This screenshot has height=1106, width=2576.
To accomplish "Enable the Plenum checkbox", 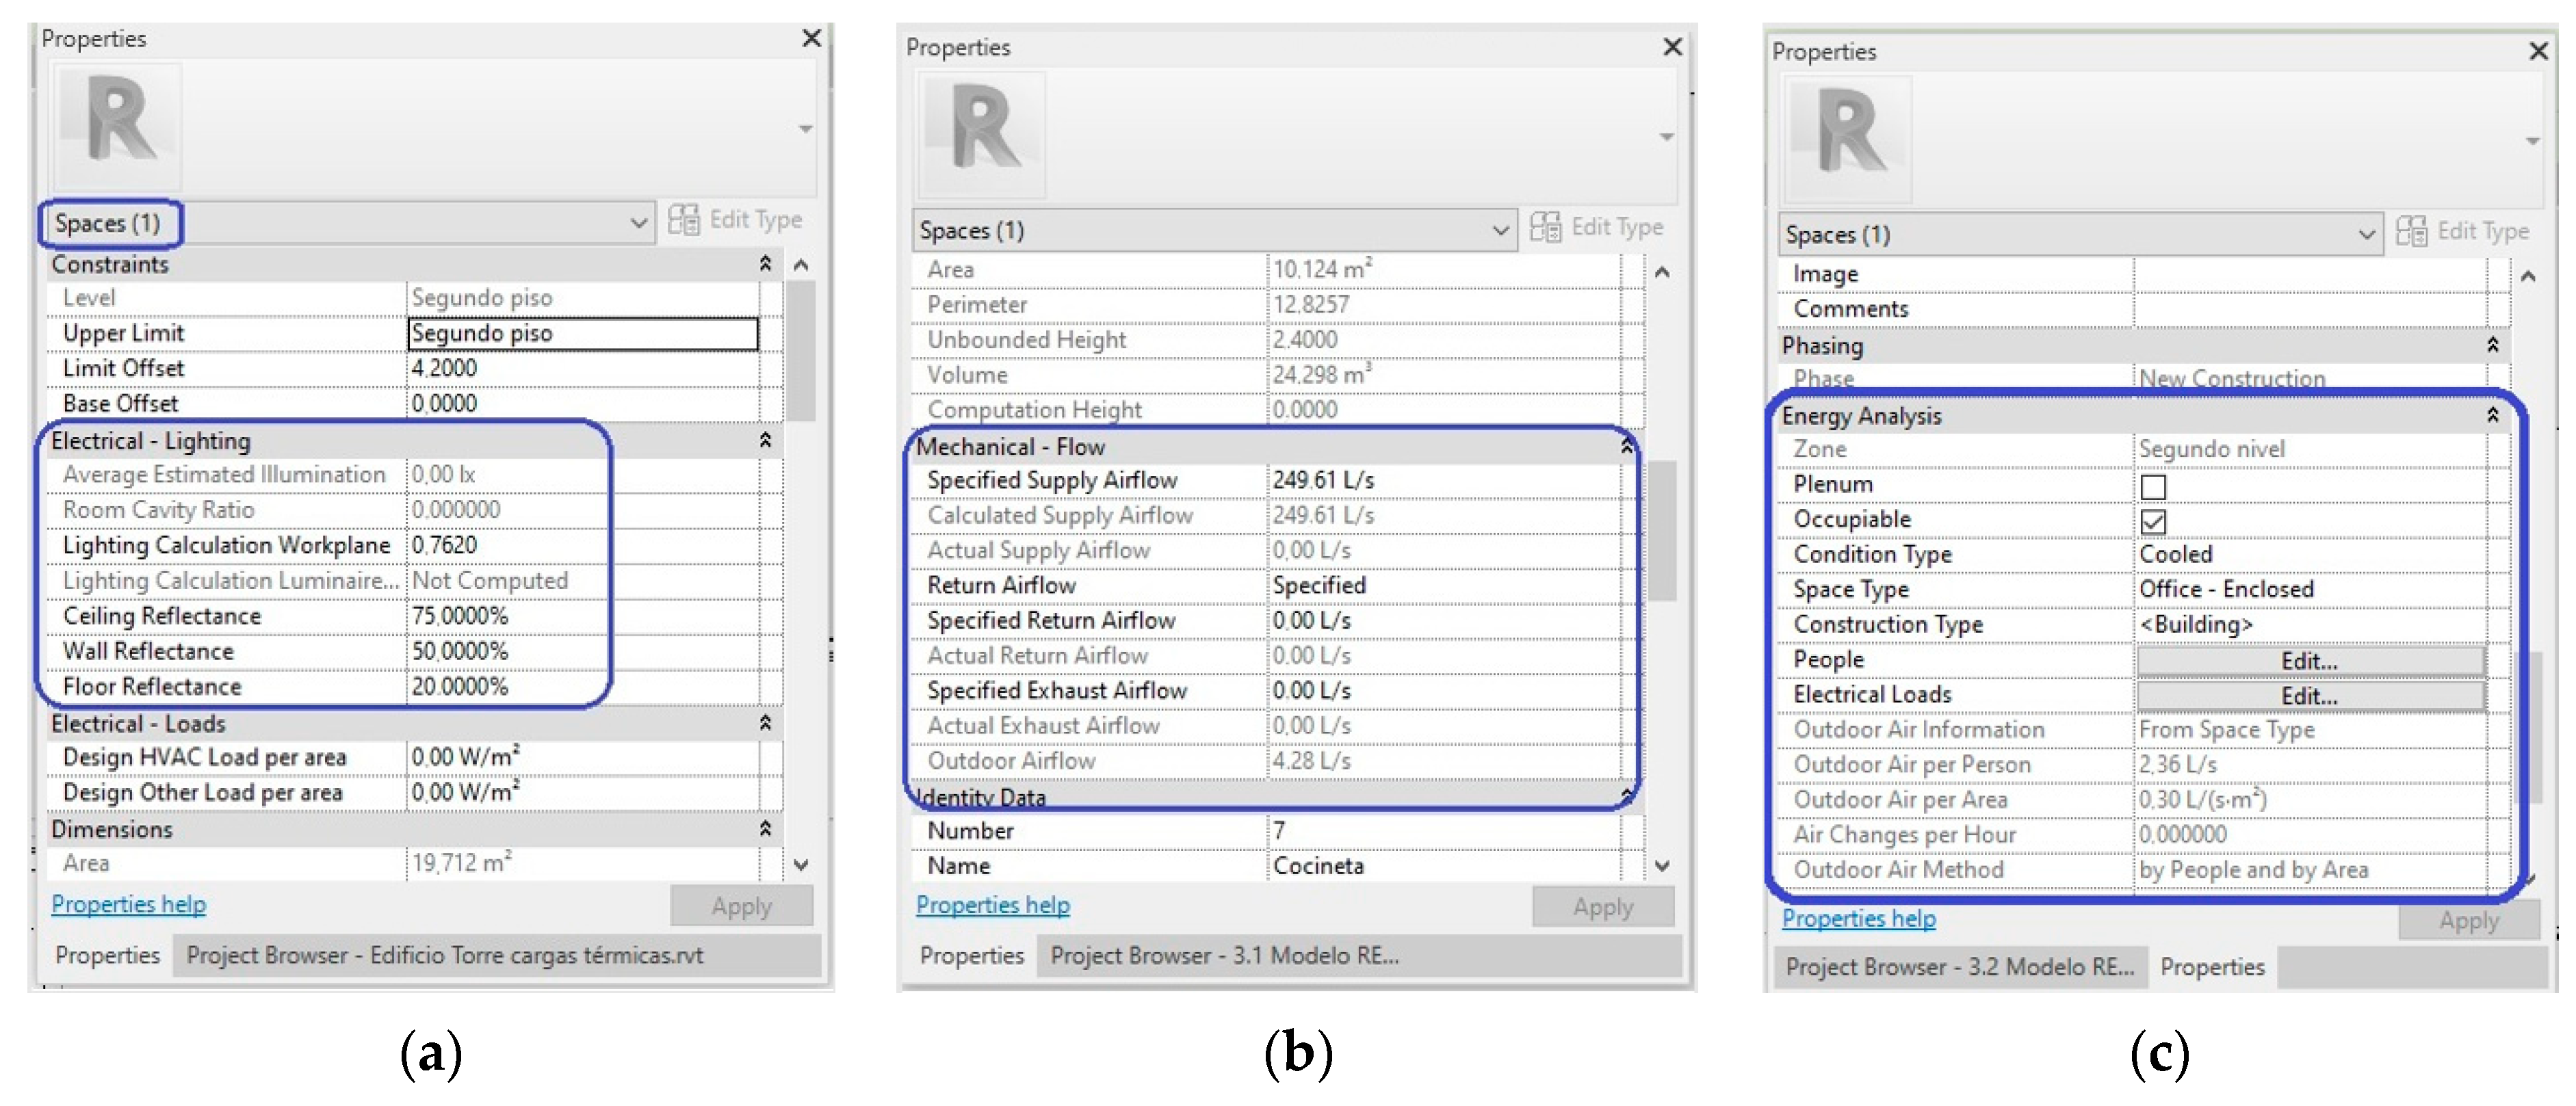I will pyautogui.click(x=2152, y=486).
